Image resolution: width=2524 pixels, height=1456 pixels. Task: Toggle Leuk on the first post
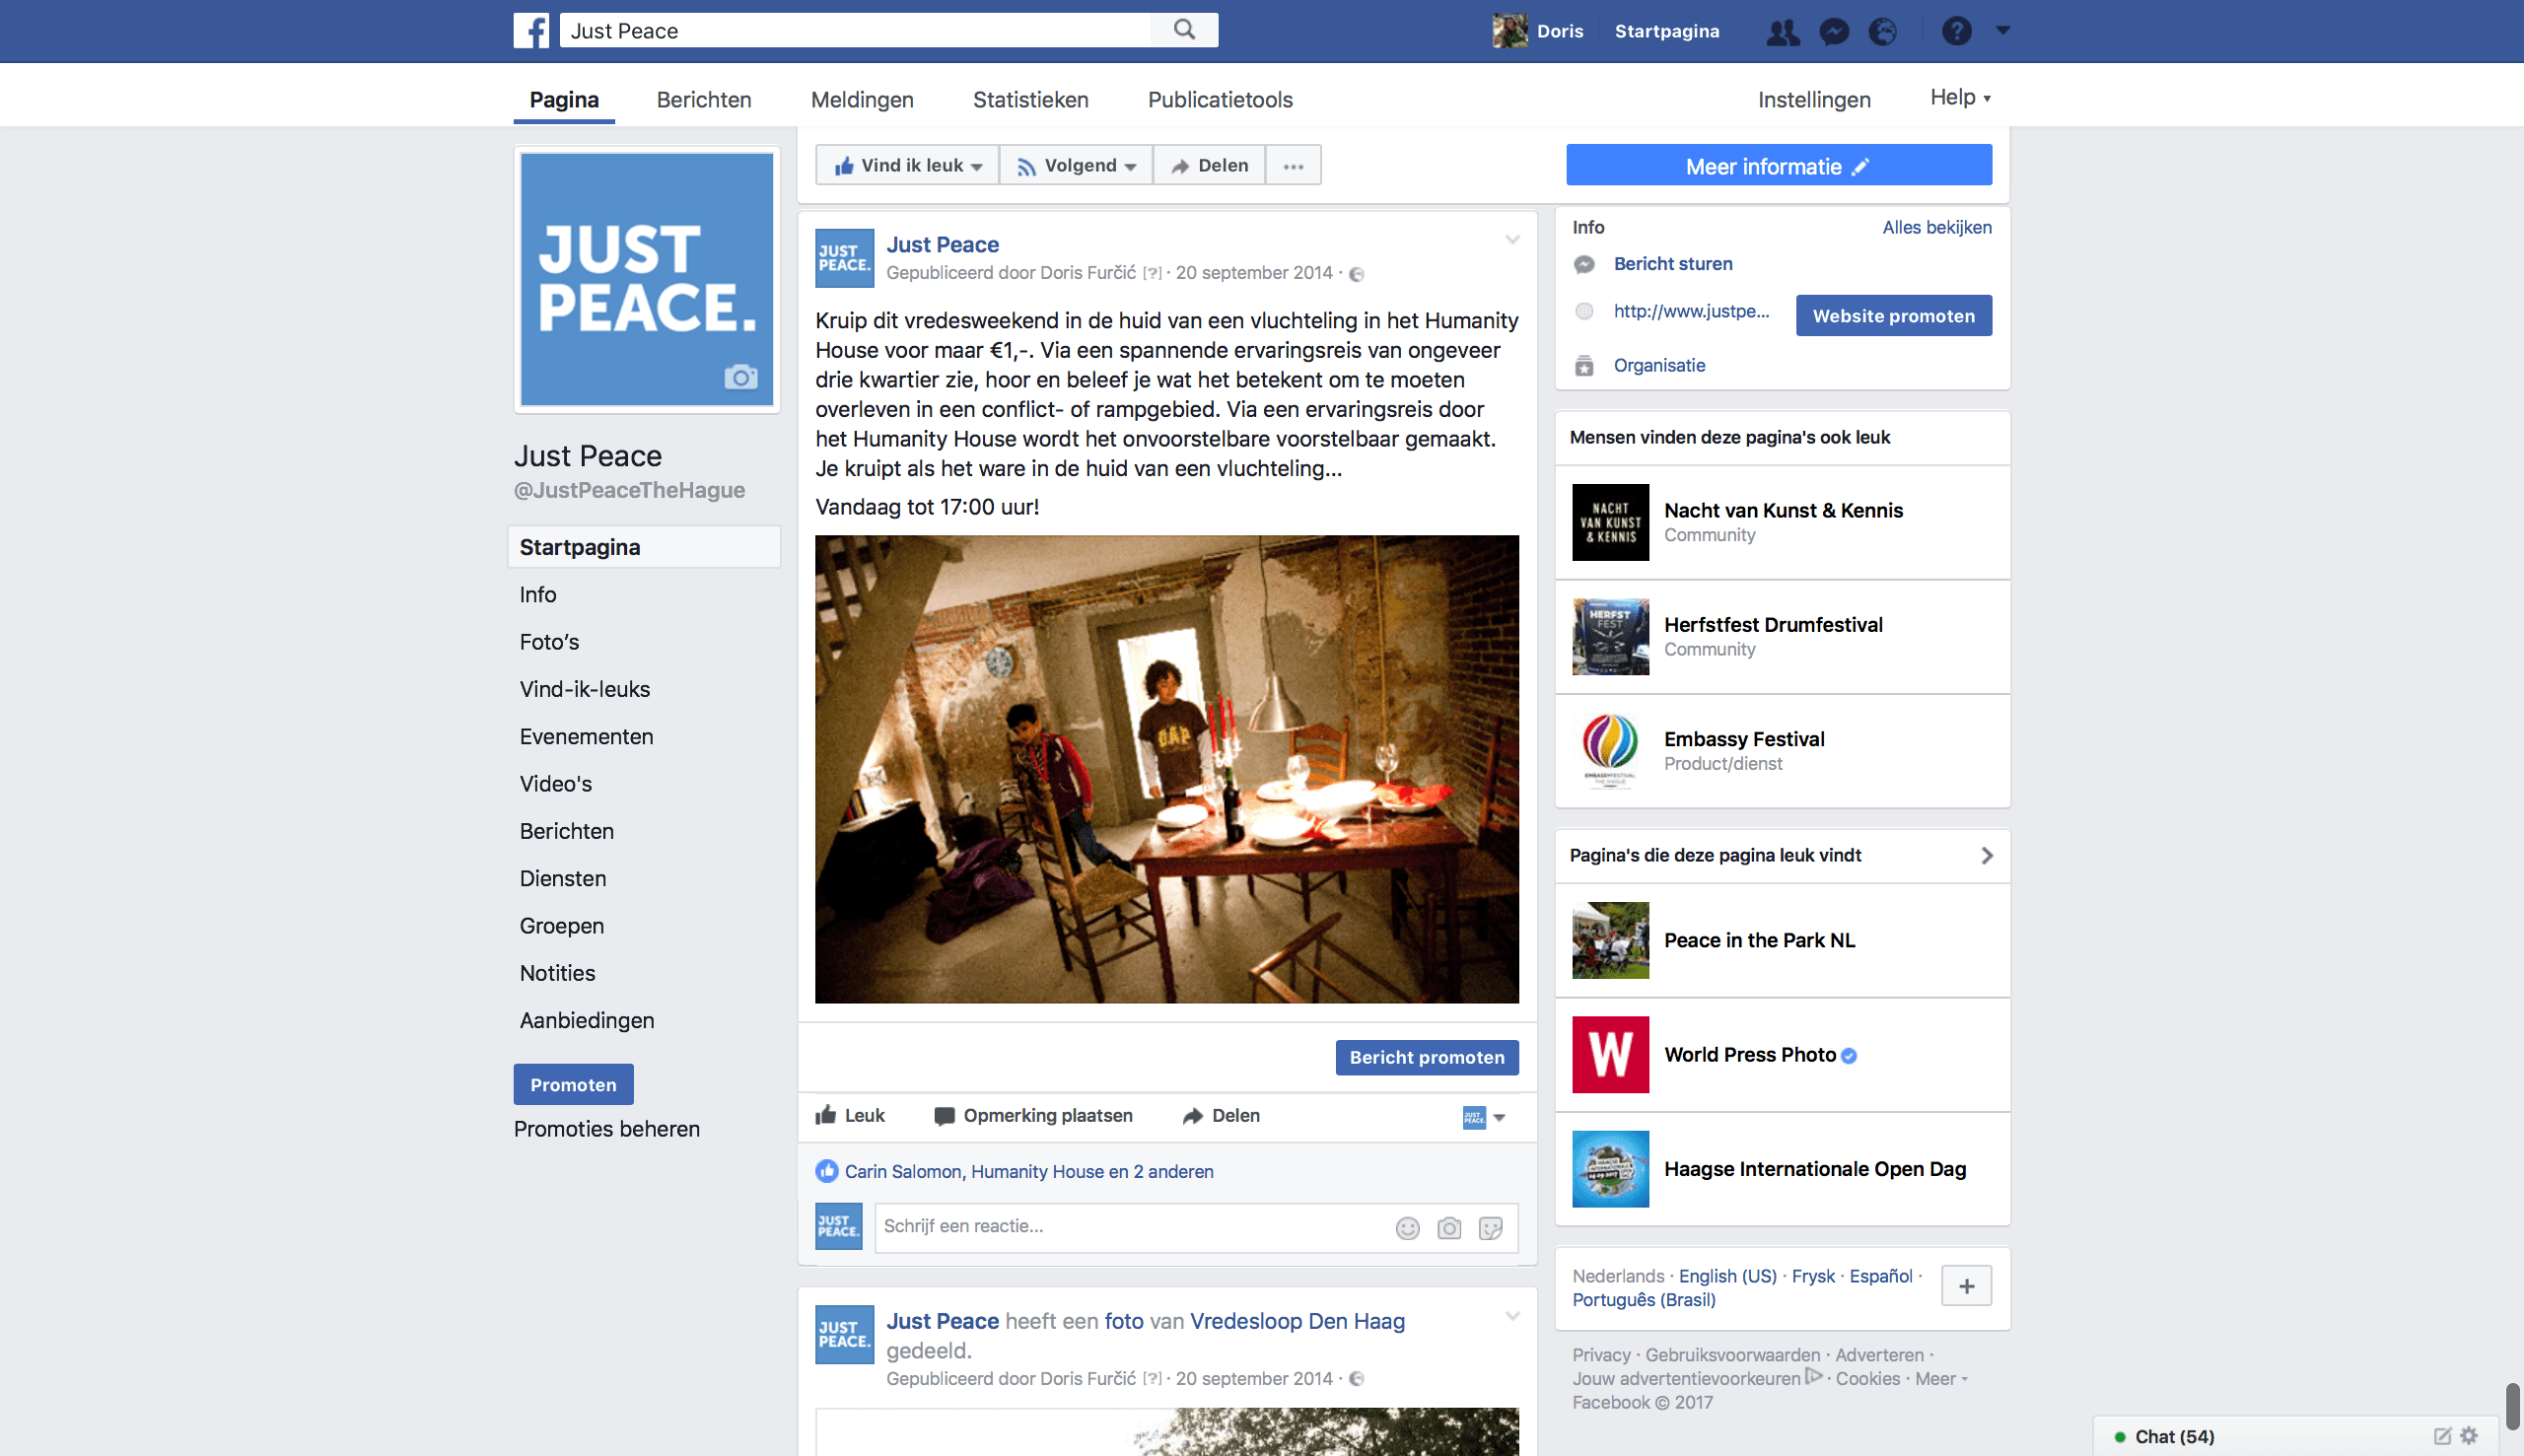point(850,1115)
